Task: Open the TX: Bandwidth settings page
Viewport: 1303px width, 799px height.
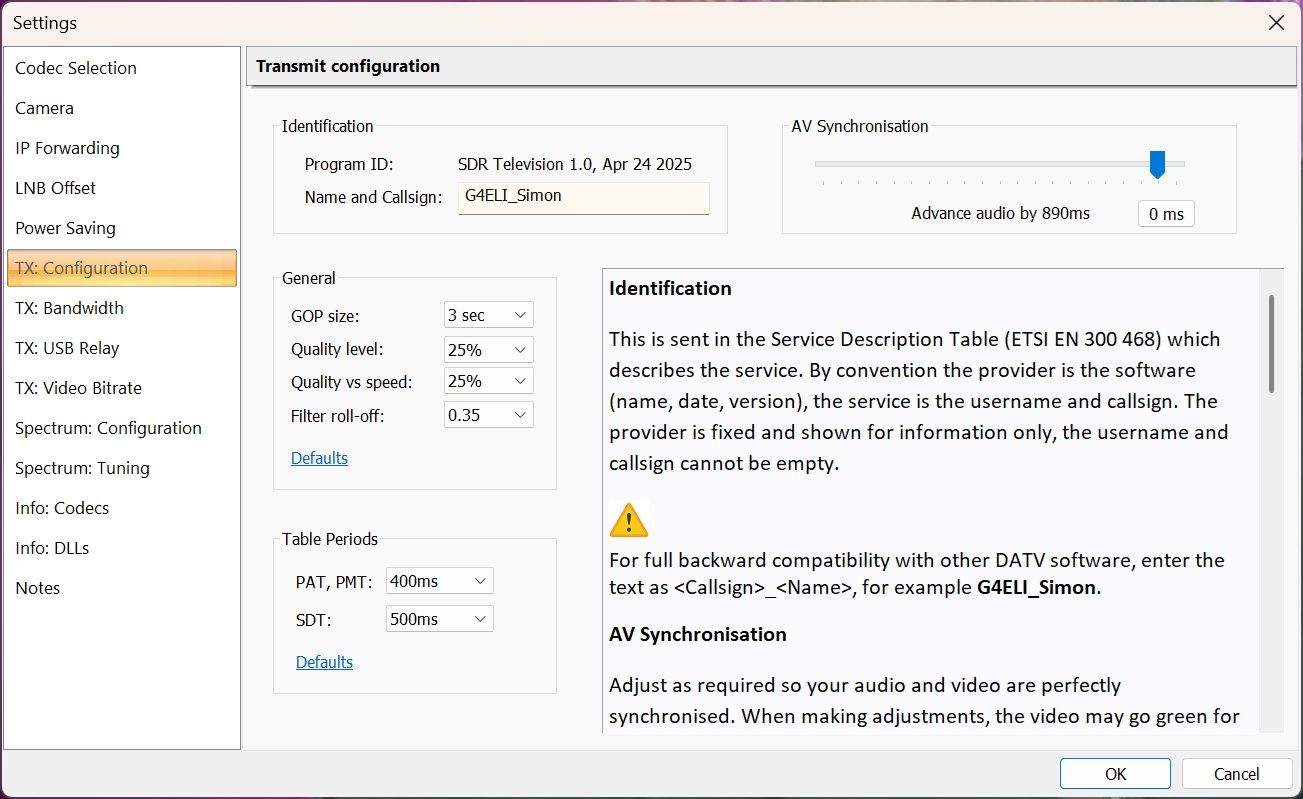Action: point(70,308)
